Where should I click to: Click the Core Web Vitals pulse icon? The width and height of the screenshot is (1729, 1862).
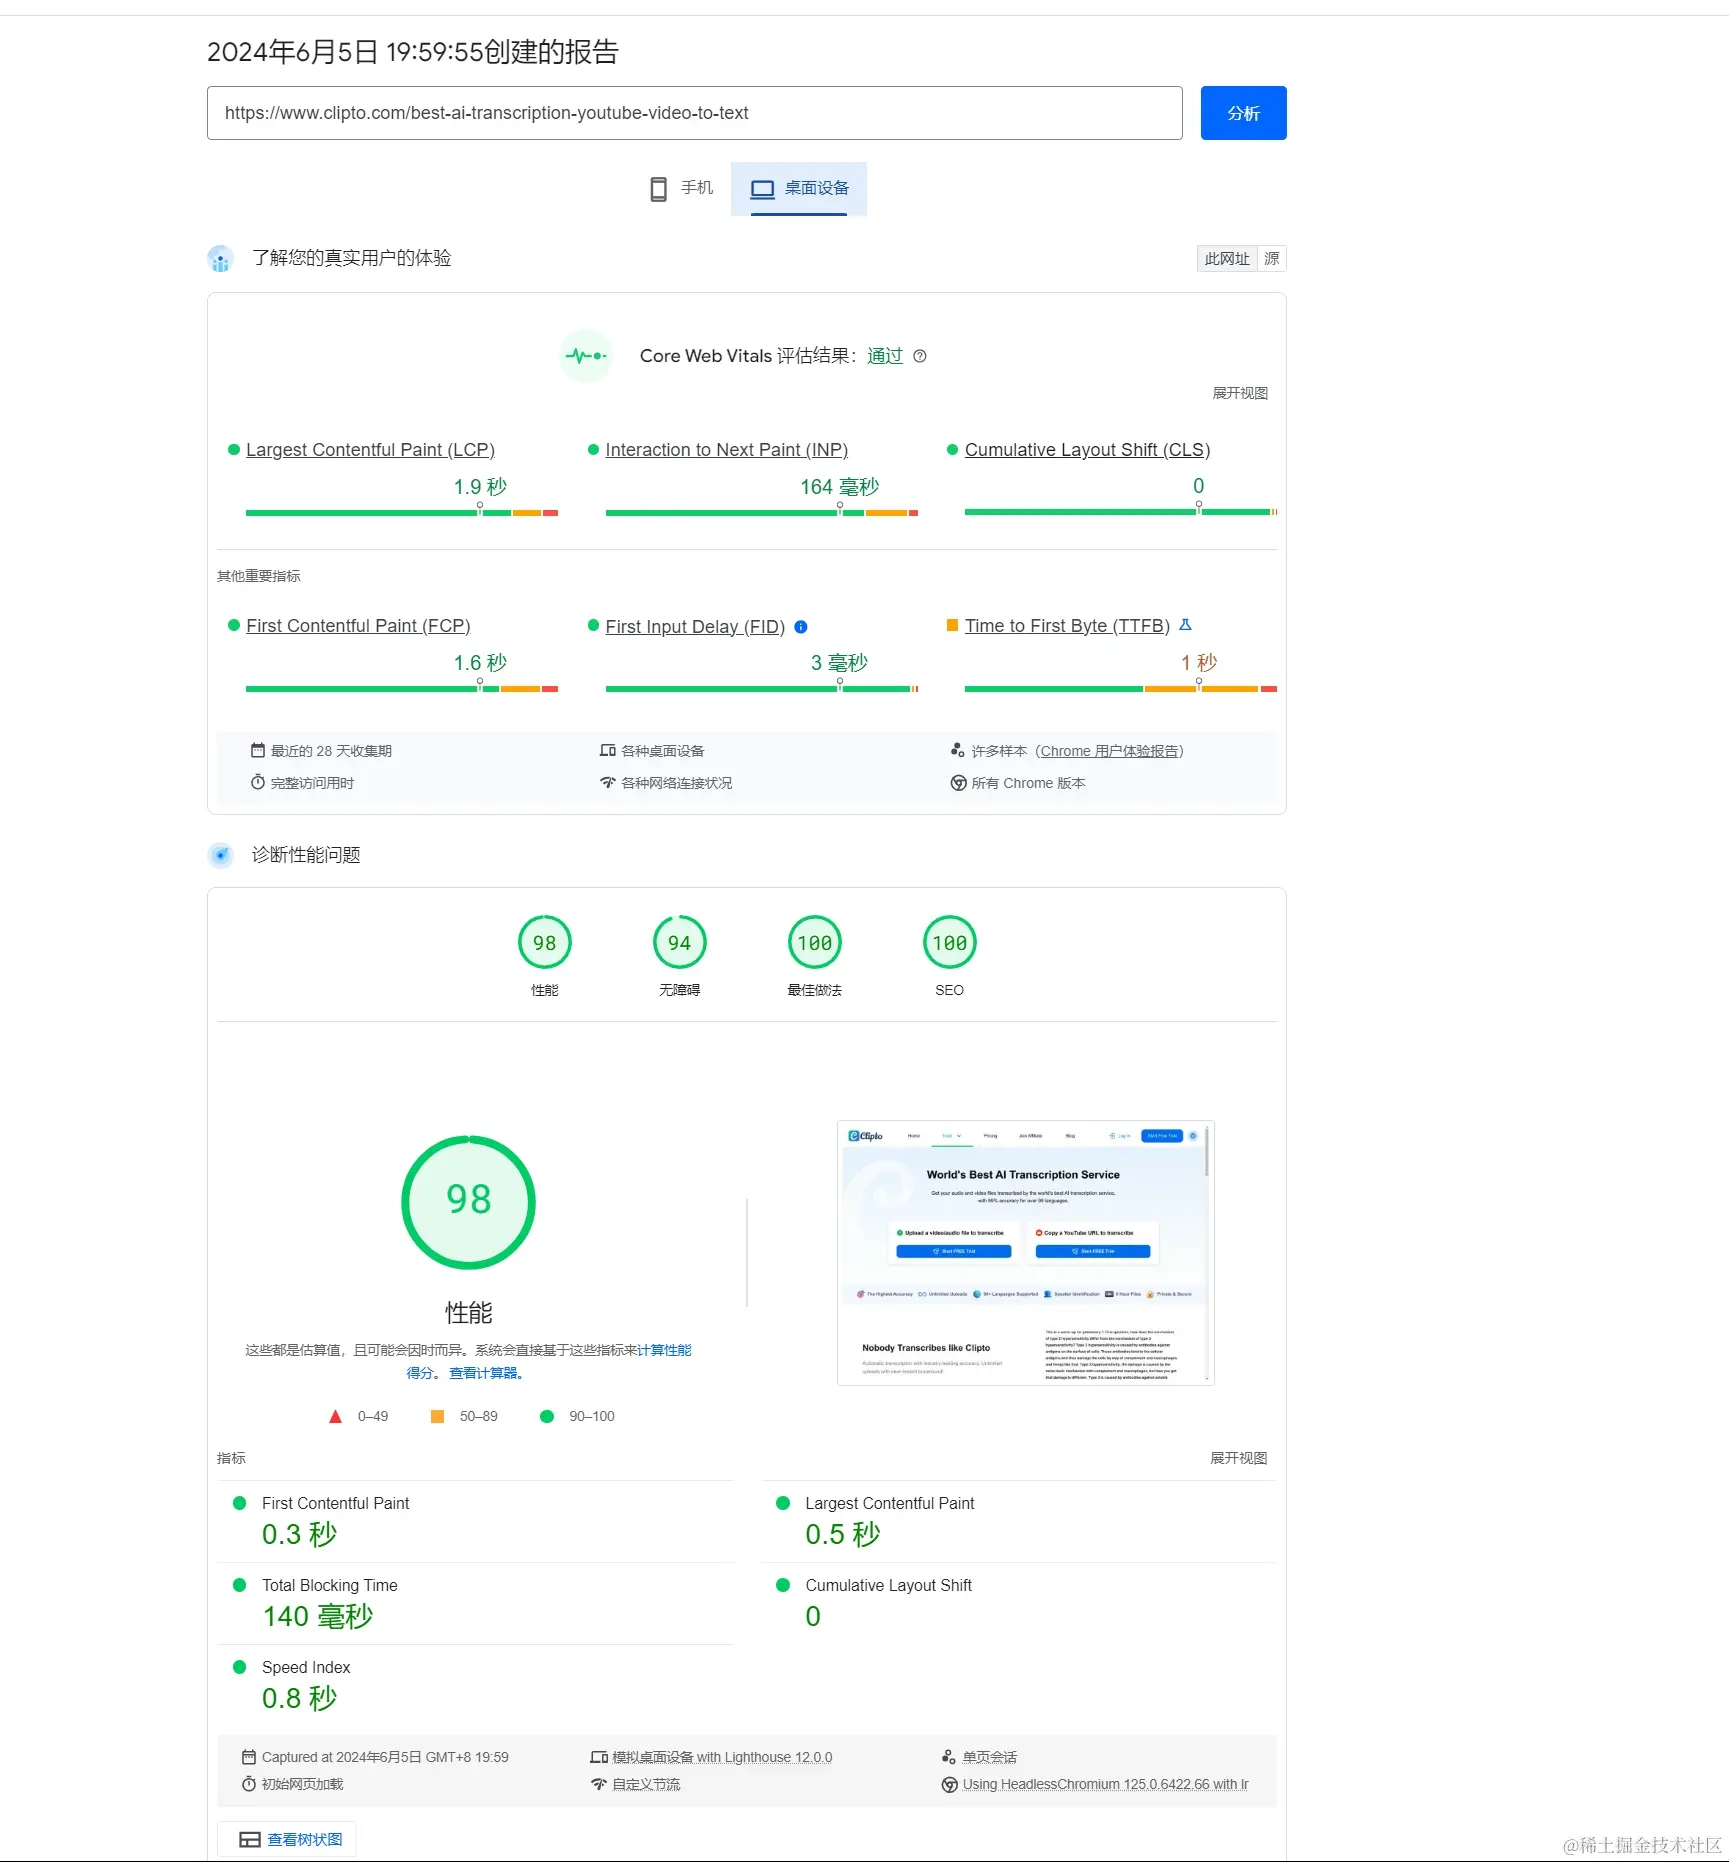586,356
